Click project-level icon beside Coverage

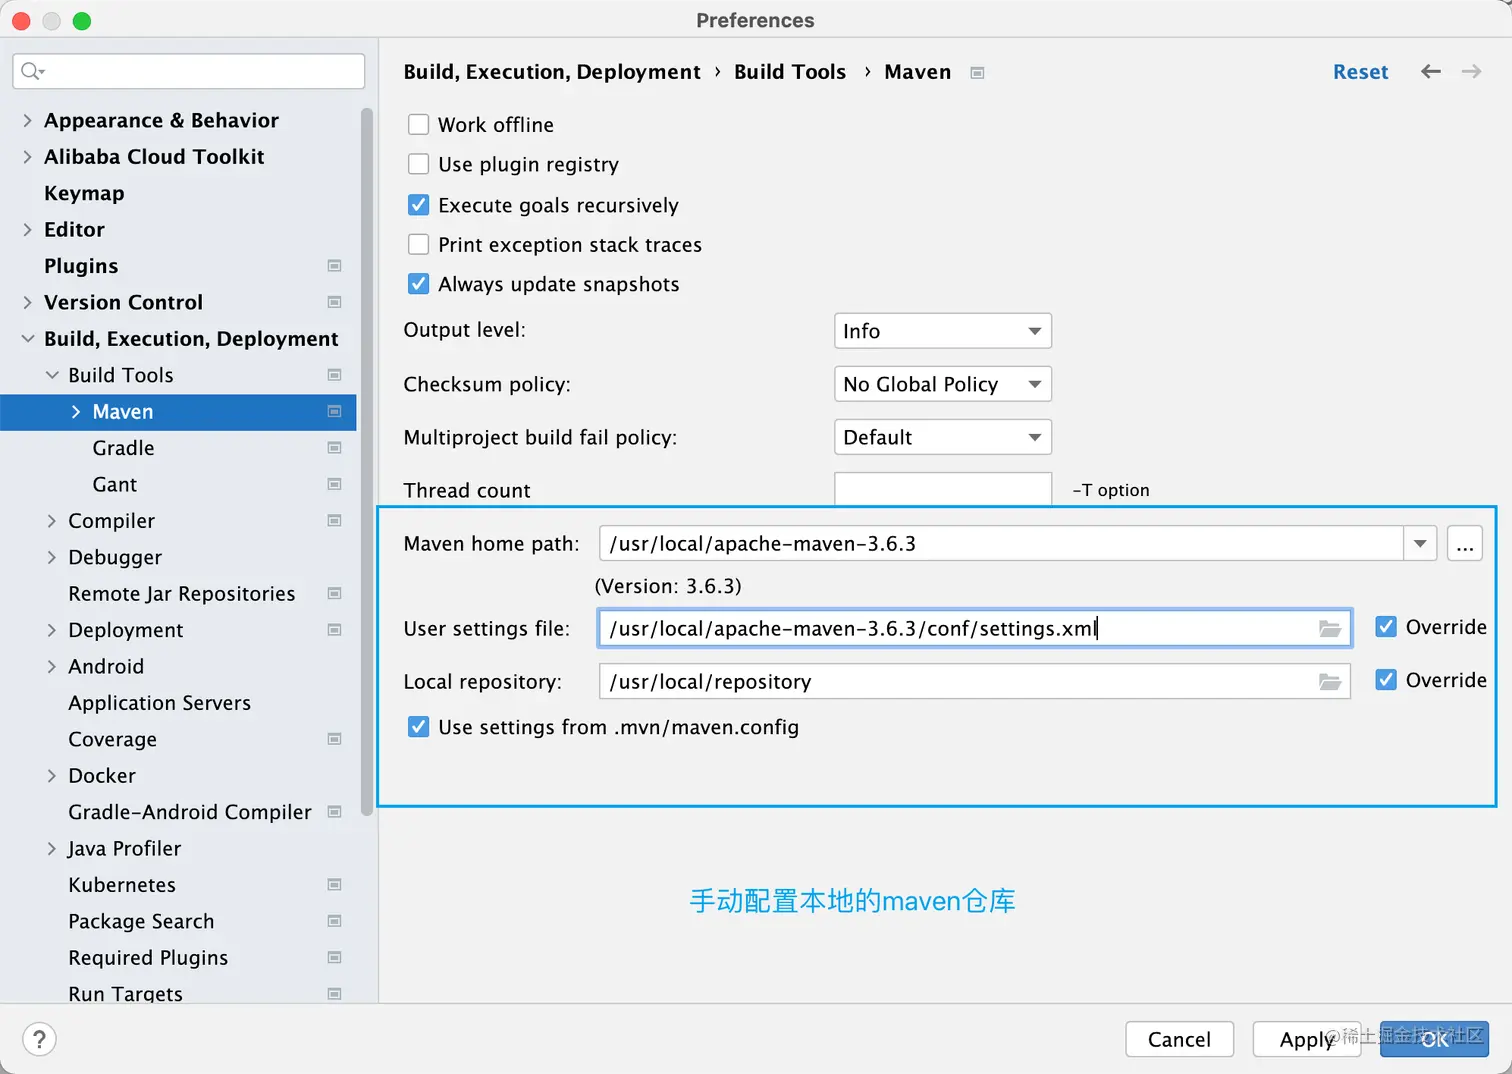(334, 739)
